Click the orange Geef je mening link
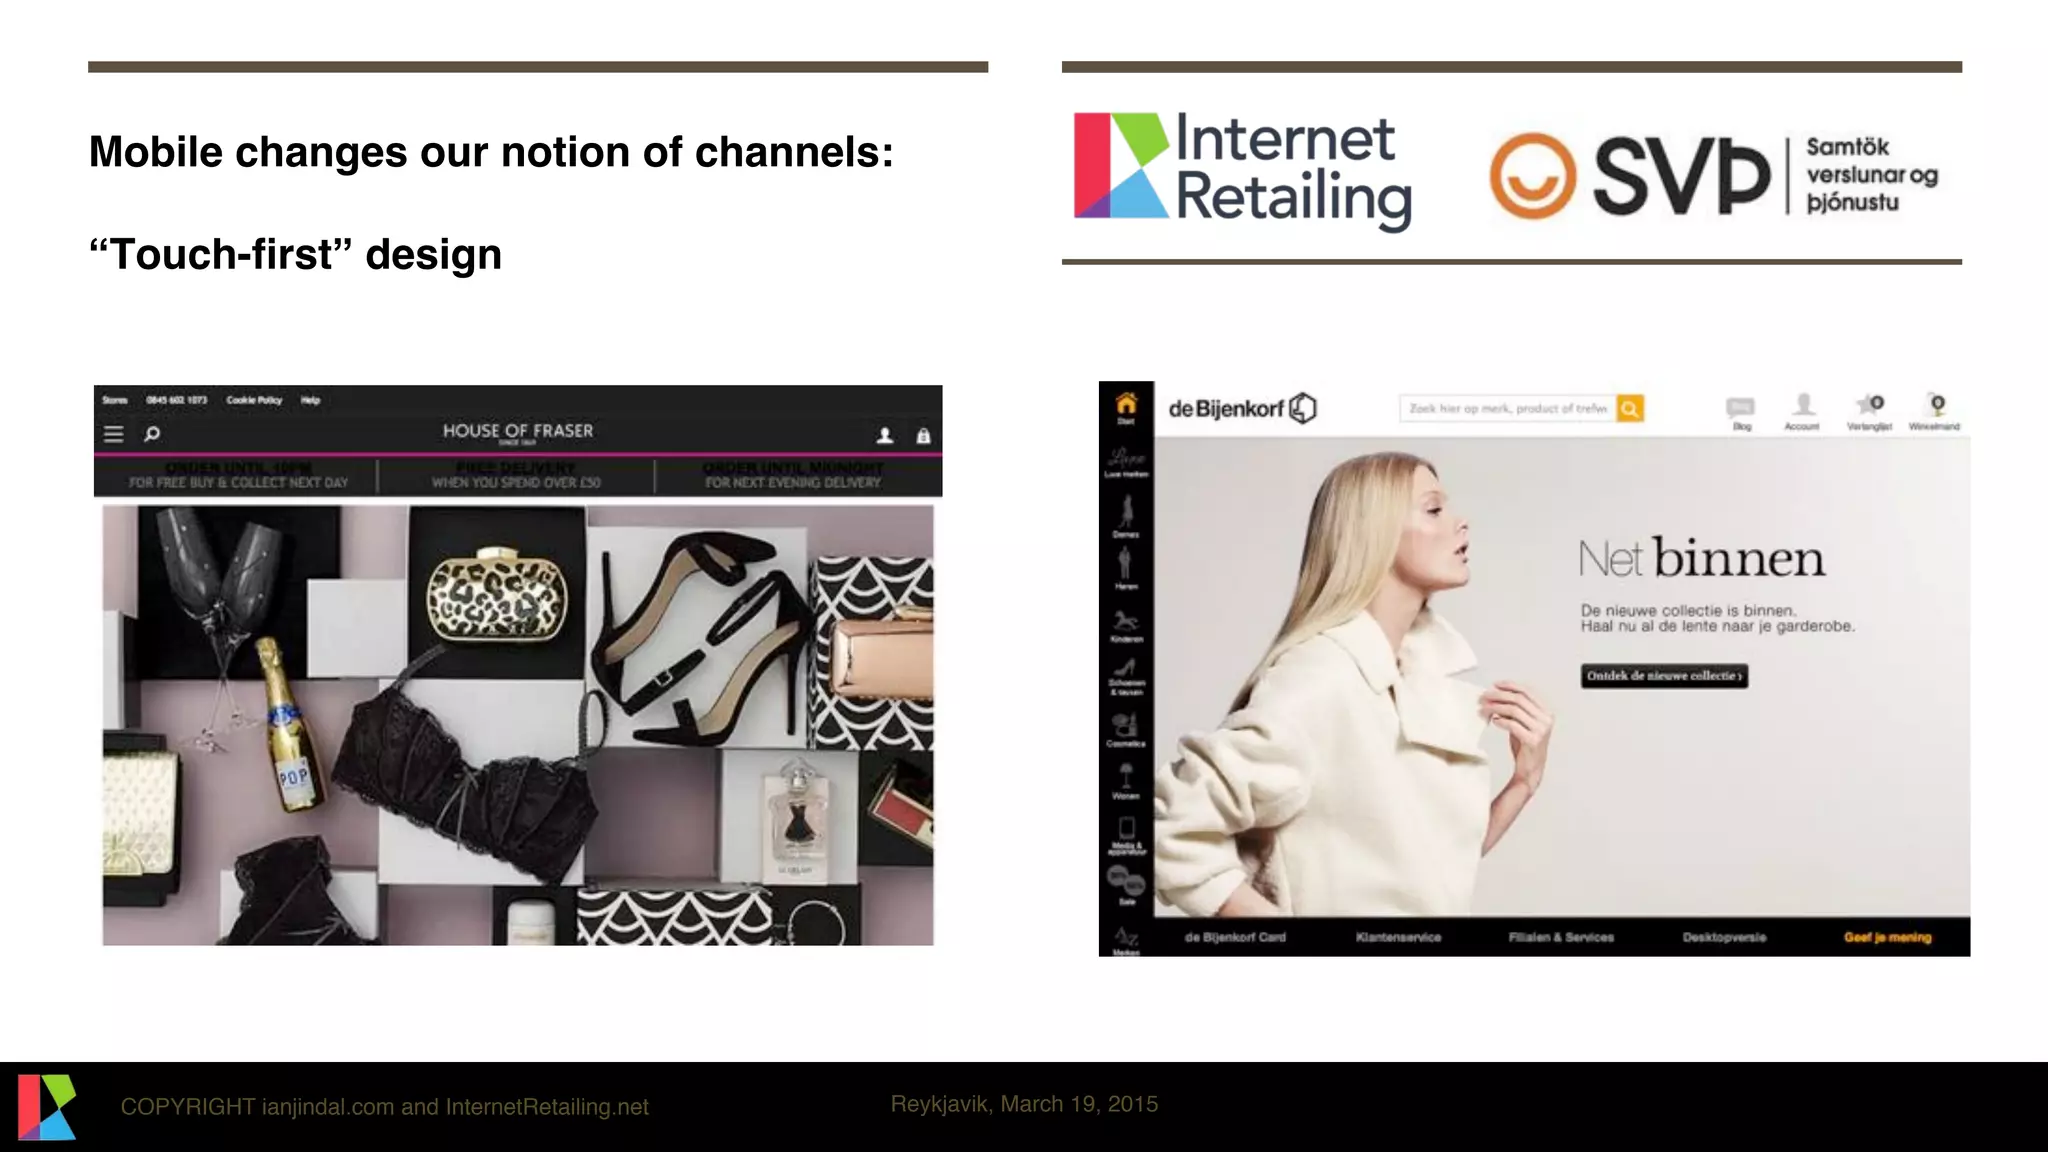Viewport: 2048px width, 1152px height. (x=1887, y=937)
